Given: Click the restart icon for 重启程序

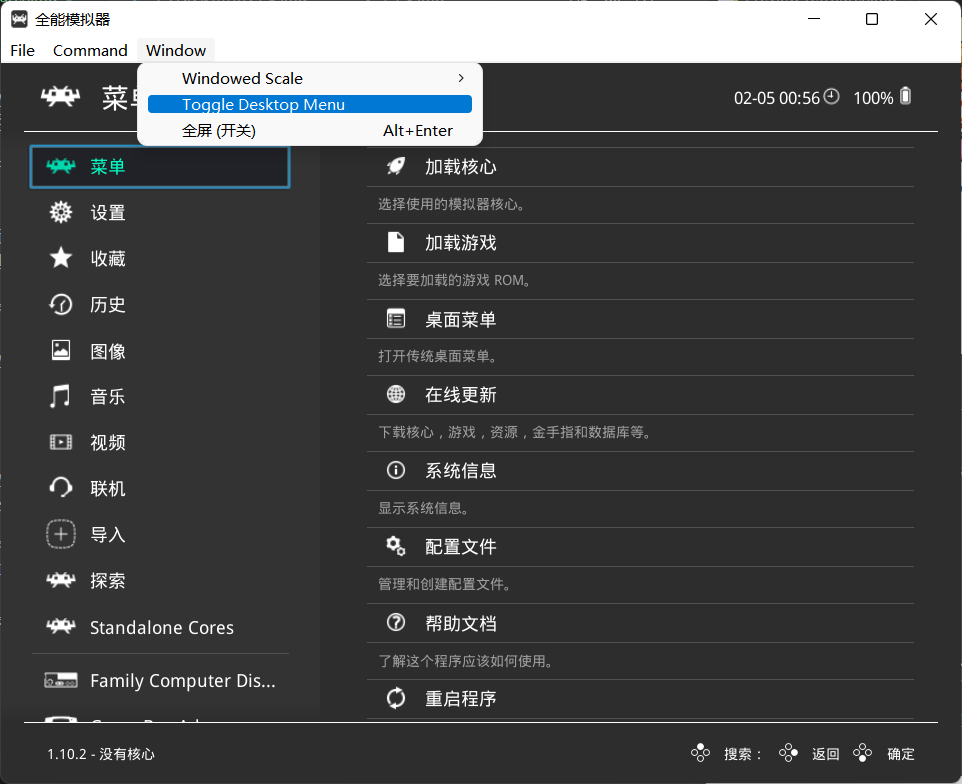Looking at the screenshot, I should (x=396, y=698).
